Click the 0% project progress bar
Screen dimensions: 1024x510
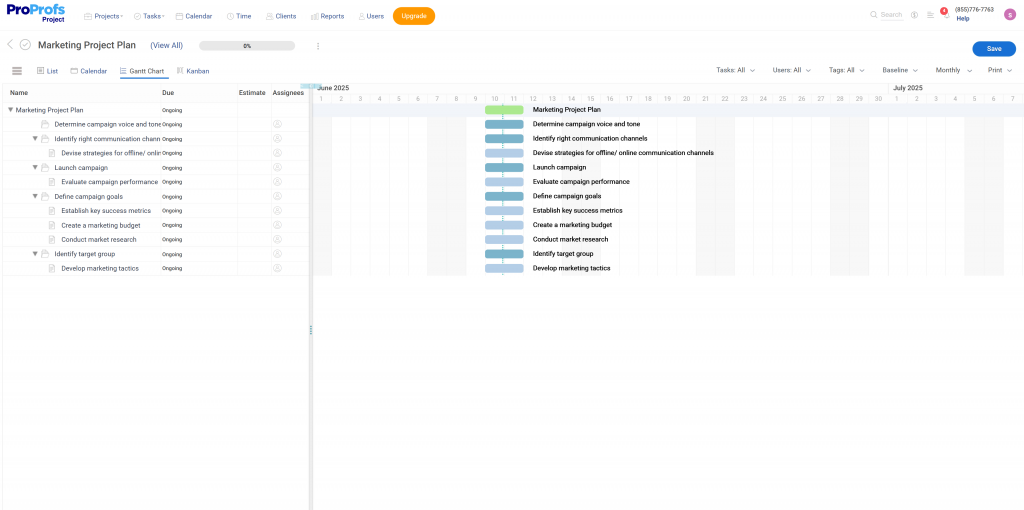click(x=247, y=46)
